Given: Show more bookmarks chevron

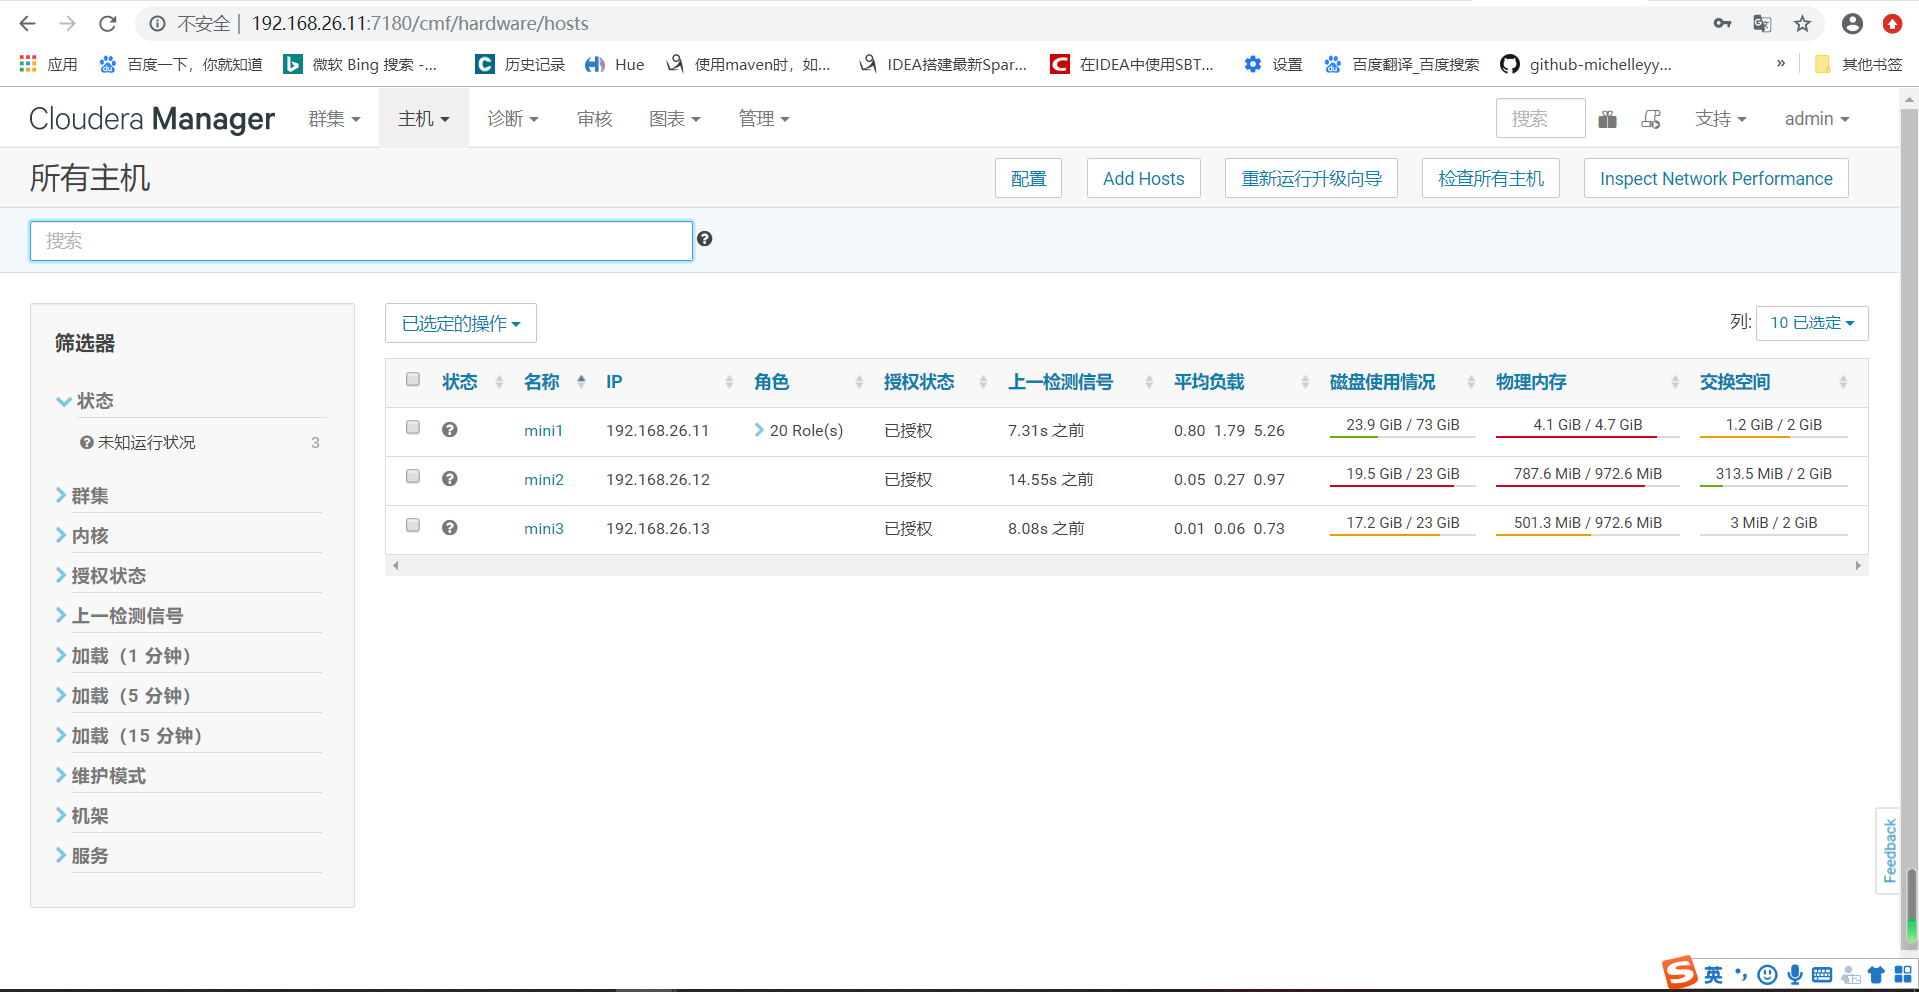Looking at the screenshot, I should (x=1781, y=63).
